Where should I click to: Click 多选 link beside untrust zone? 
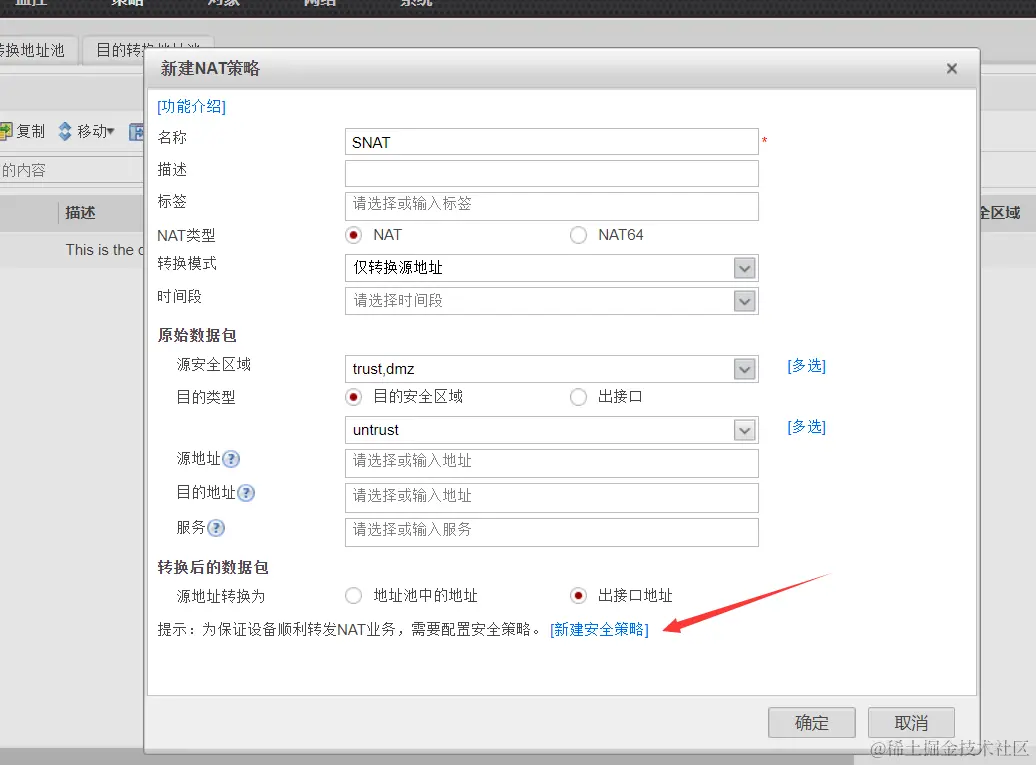click(806, 427)
